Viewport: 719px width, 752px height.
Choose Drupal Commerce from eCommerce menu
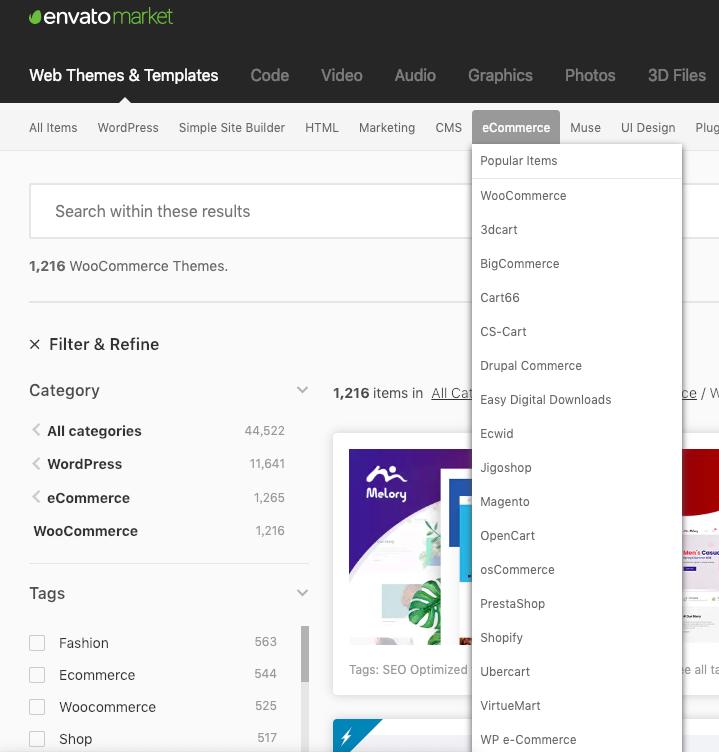tap(577, 366)
